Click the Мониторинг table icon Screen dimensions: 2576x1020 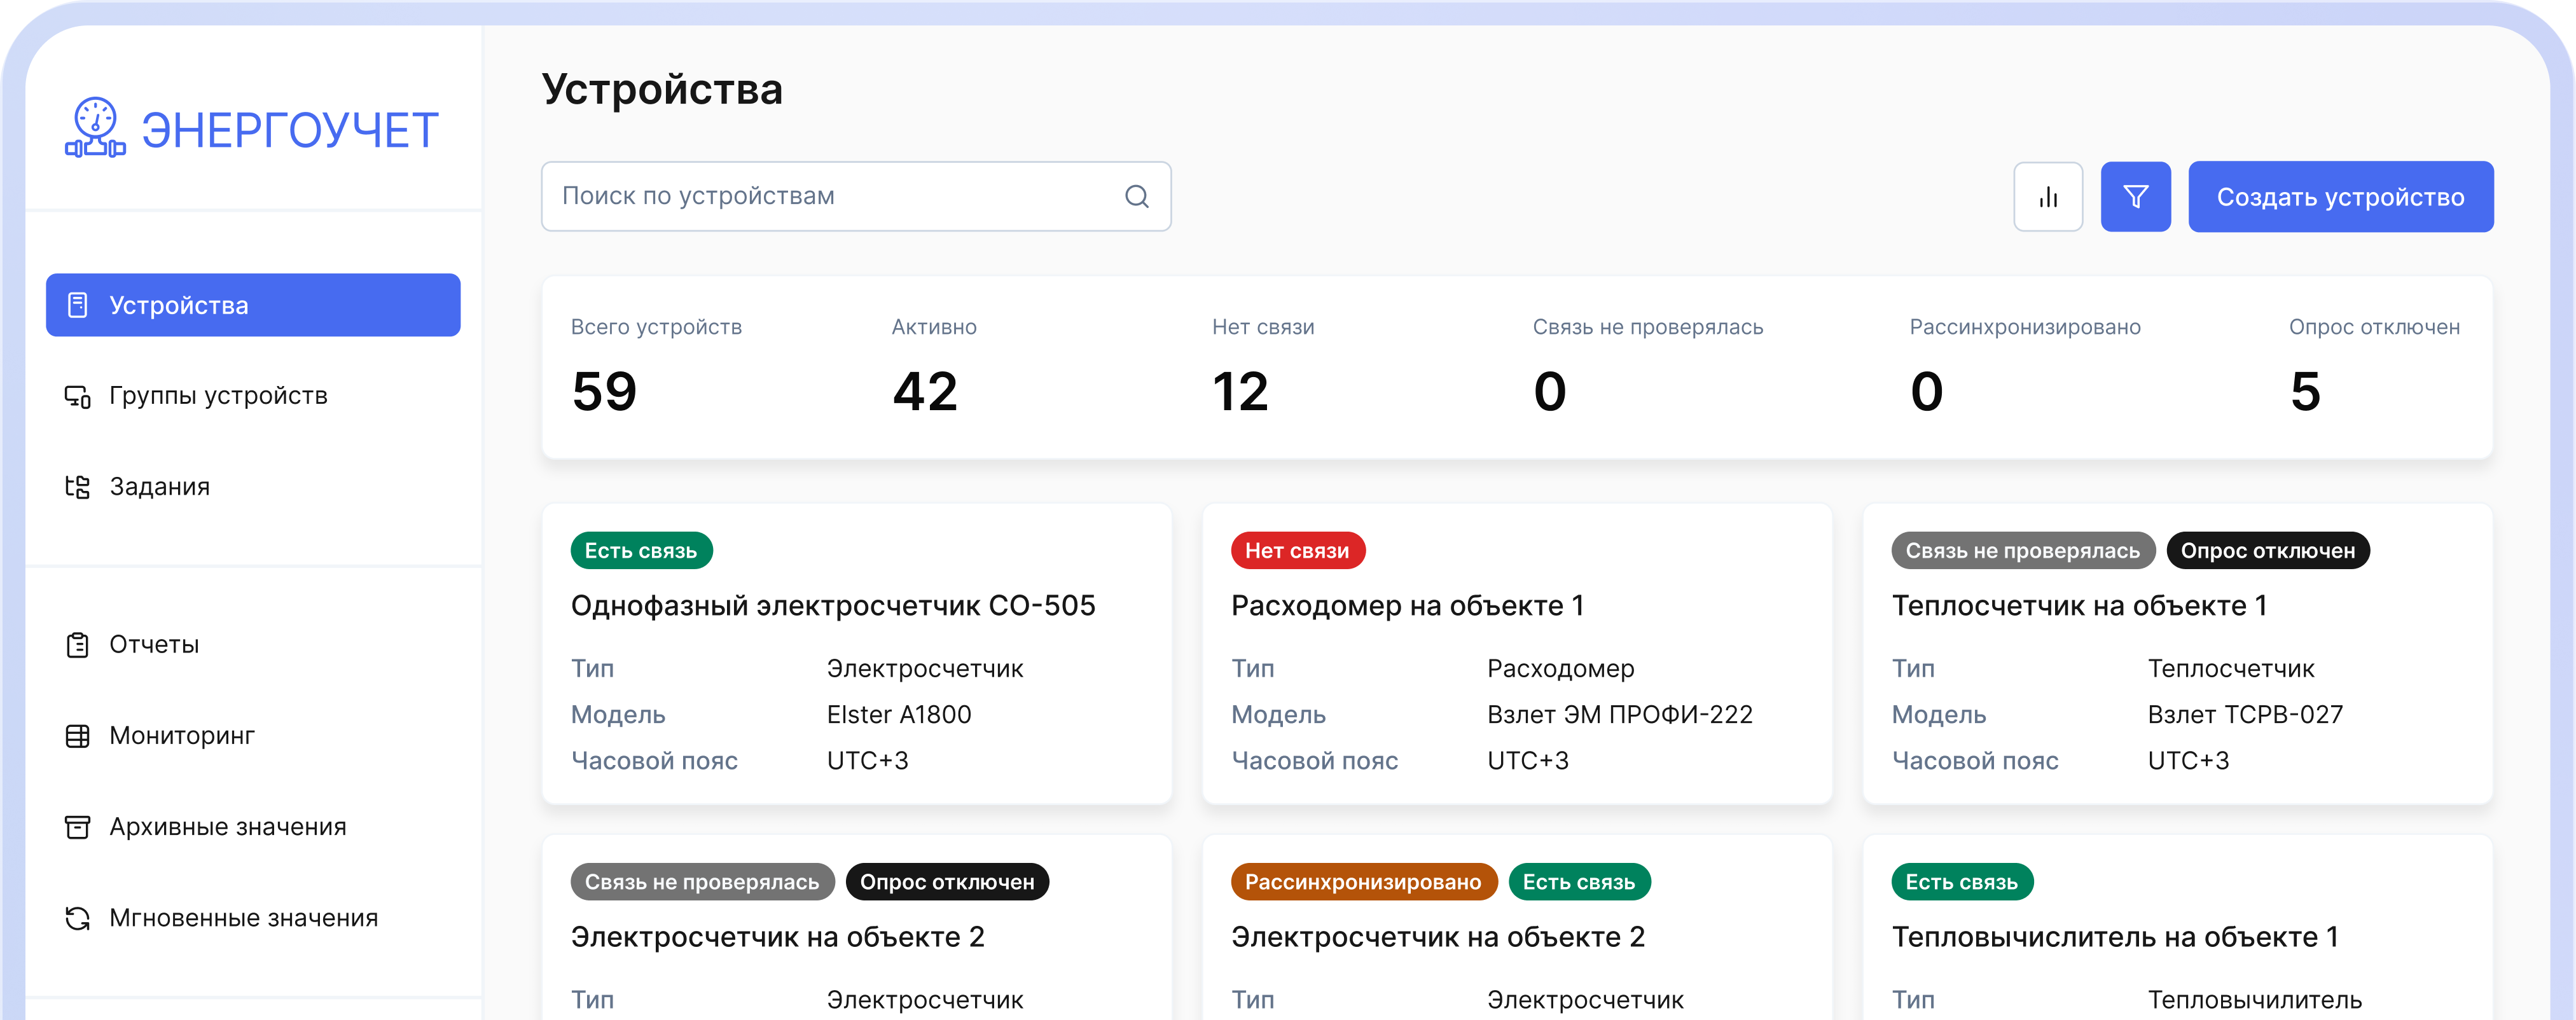click(77, 736)
